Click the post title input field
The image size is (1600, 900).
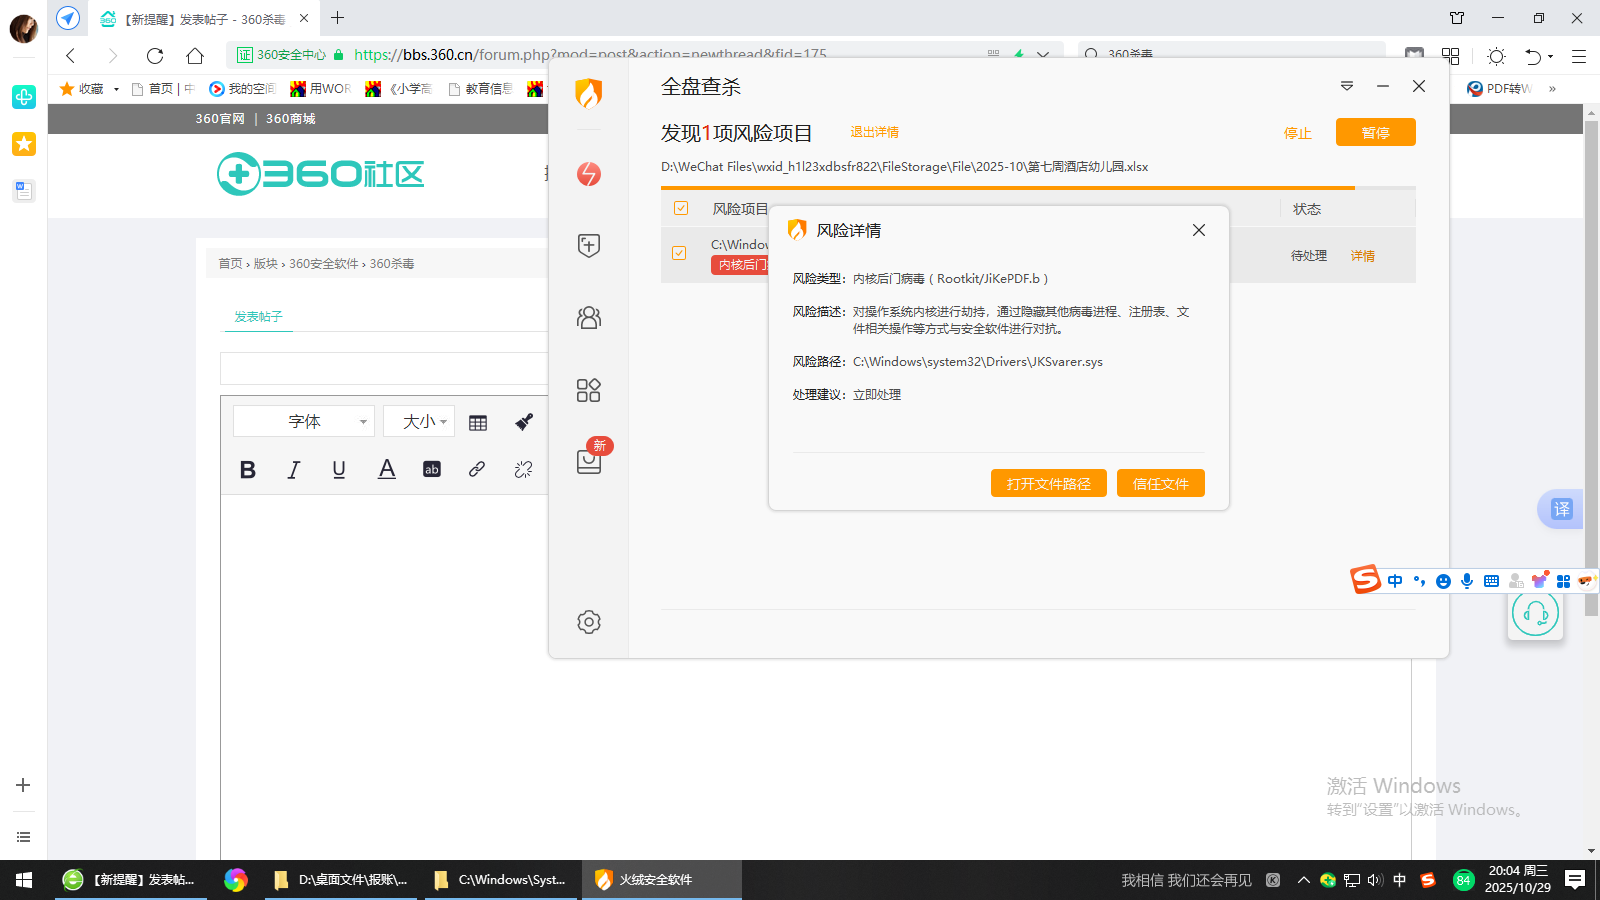tap(384, 368)
